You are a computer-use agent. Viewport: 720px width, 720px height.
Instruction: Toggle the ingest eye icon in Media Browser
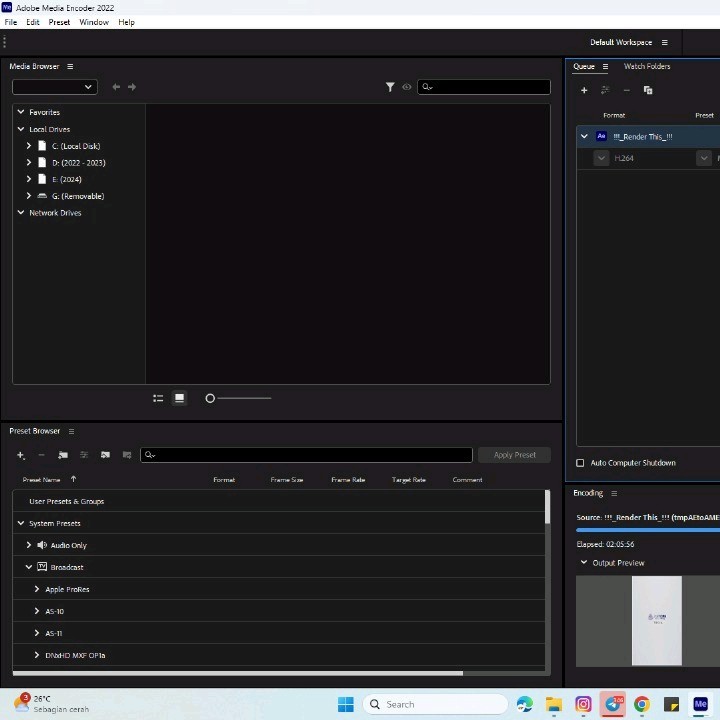click(407, 87)
